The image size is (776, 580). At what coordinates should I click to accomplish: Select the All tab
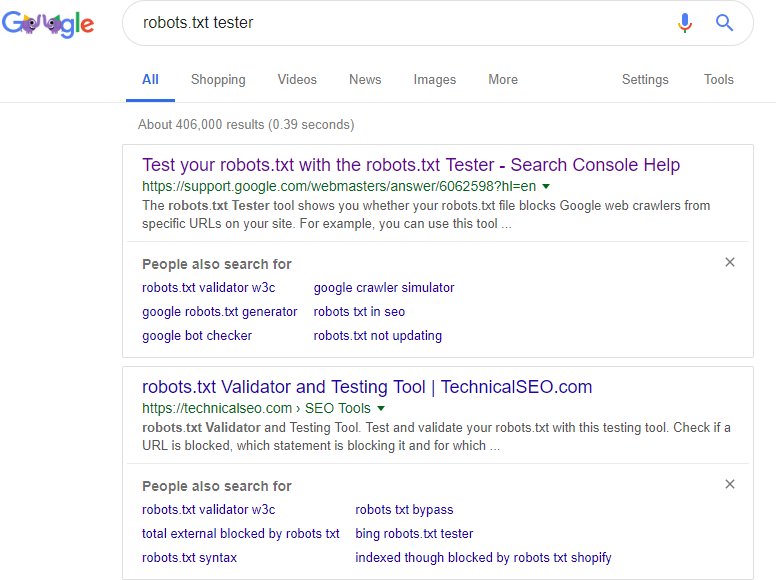150,80
